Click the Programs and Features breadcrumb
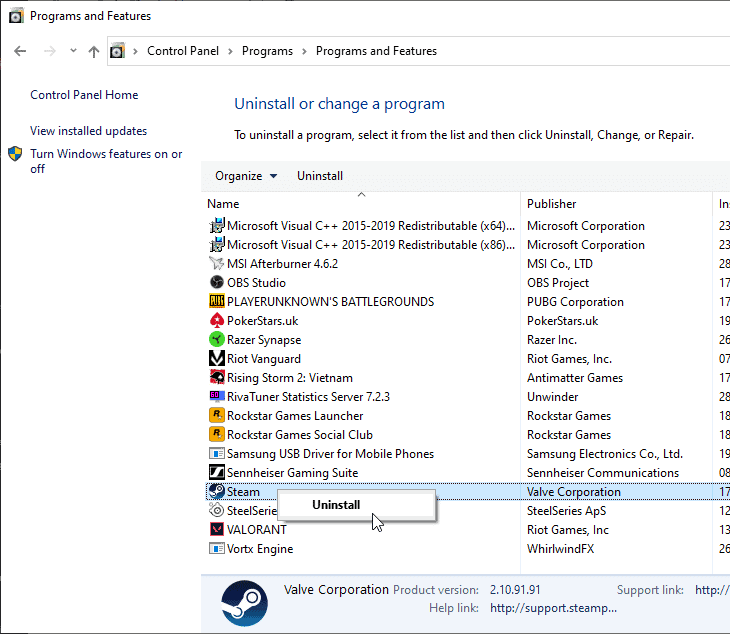Image resolution: width=730 pixels, height=634 pixels. tap(376, 51)
